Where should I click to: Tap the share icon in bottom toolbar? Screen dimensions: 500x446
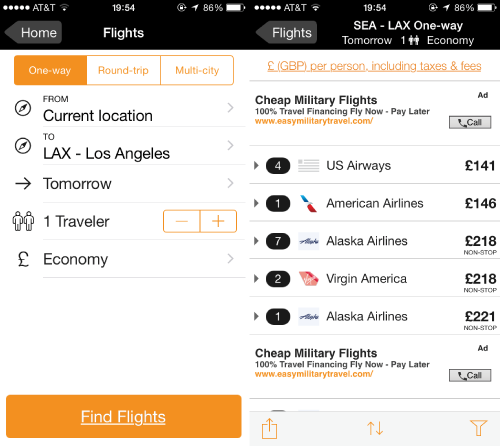click(x=269, y=429)
